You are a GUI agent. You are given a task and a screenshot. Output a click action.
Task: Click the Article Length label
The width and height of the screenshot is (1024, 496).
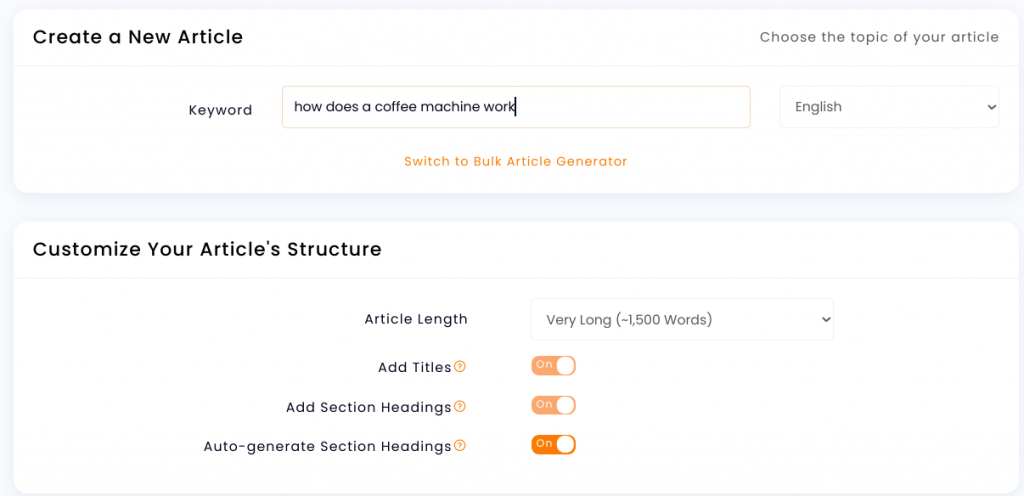click(x=416, y=319)
